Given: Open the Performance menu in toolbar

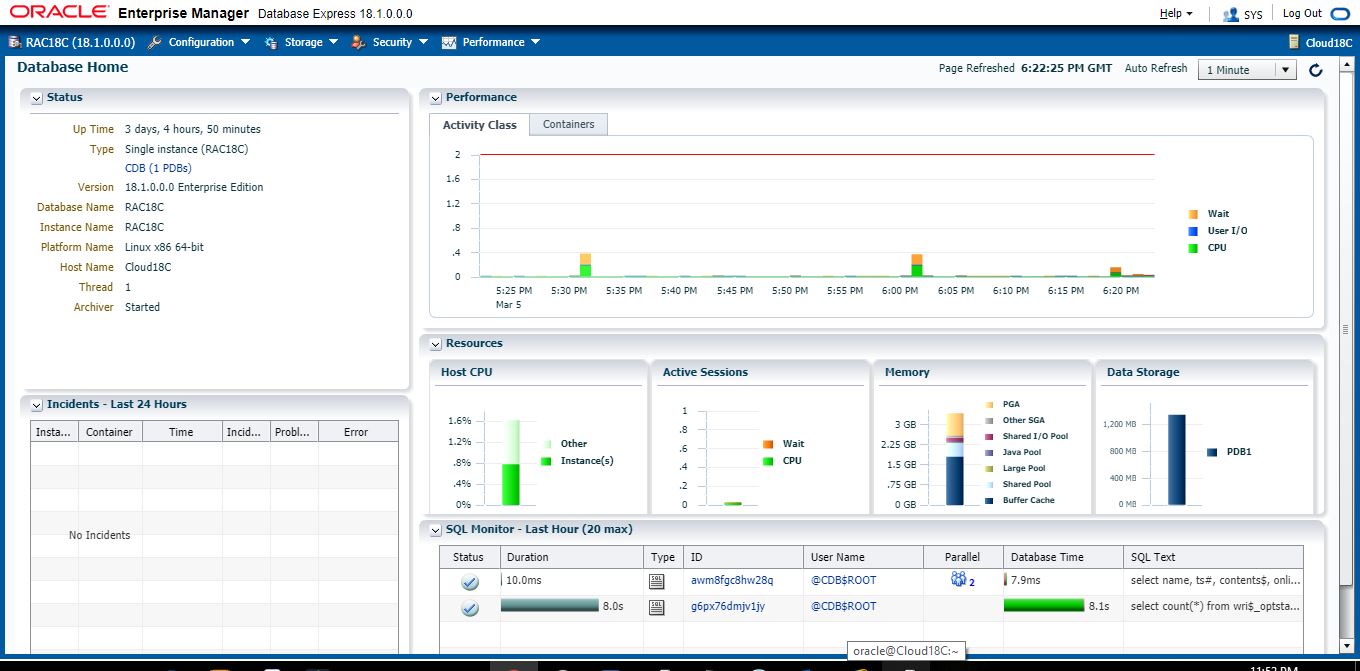Looking at the screenshot, I should point(501,42).
